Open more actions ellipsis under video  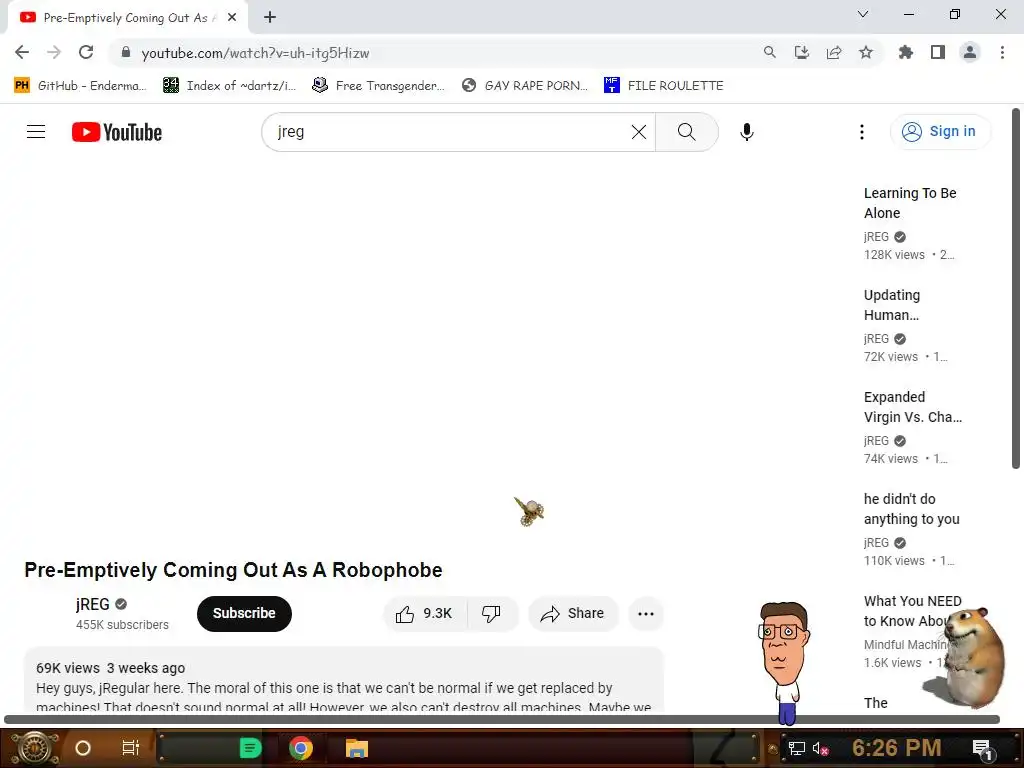click(645, 614)
